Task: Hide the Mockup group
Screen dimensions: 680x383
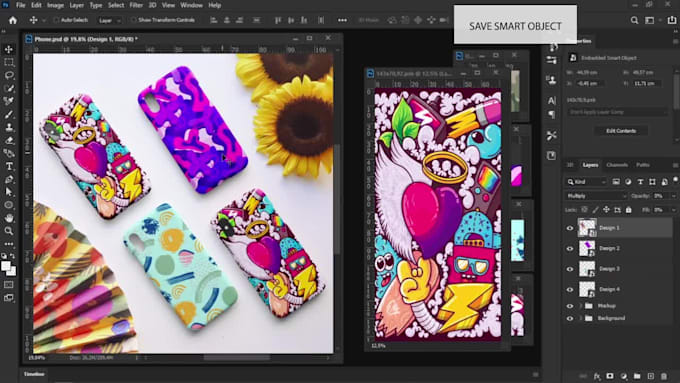Action: (x=570, y=306)
